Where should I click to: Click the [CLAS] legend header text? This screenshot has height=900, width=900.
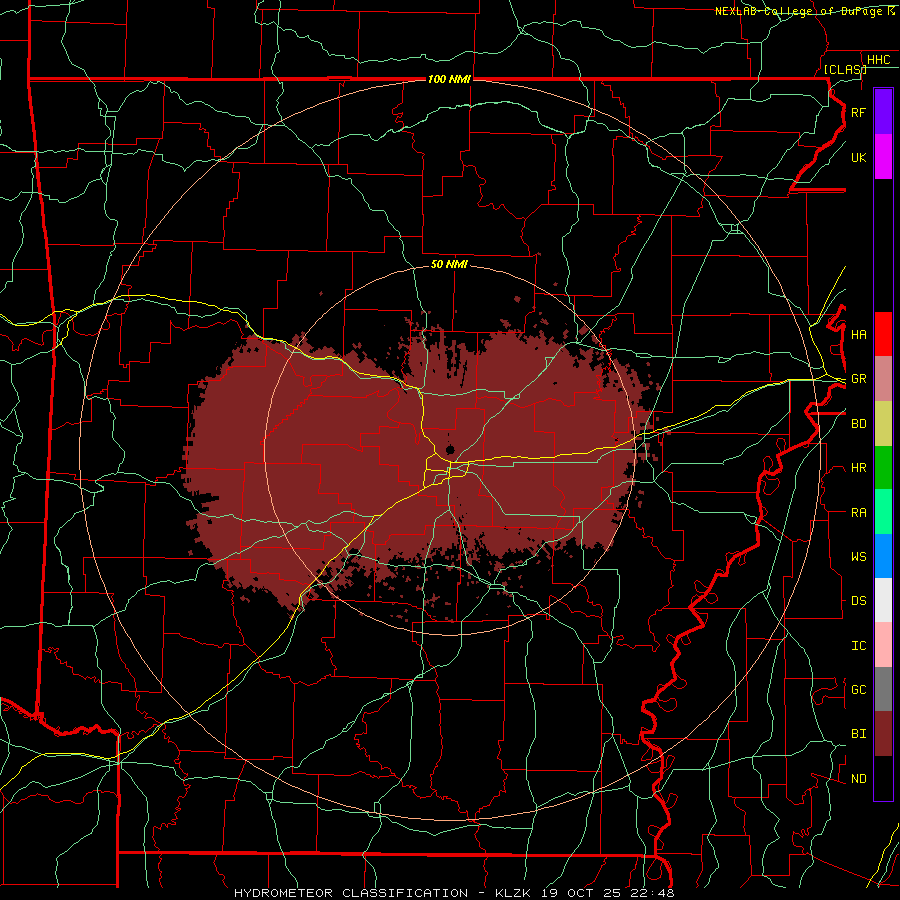[x=845, y=70]
